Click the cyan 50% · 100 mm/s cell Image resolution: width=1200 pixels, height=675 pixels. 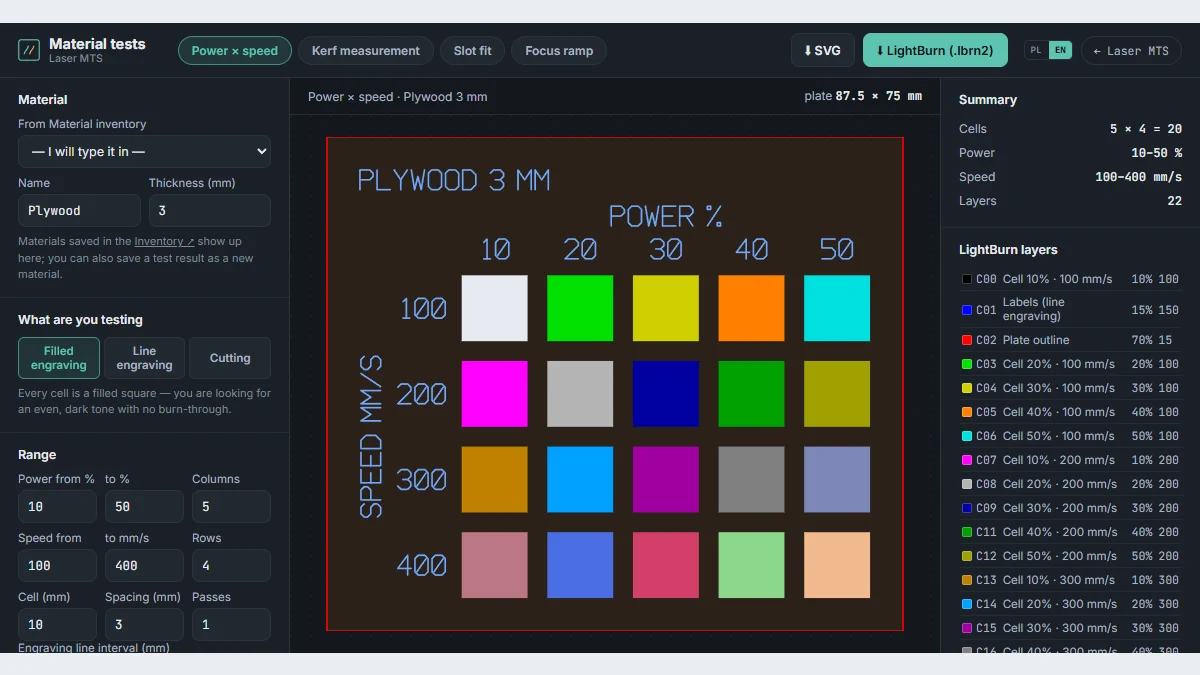(837, 308)
